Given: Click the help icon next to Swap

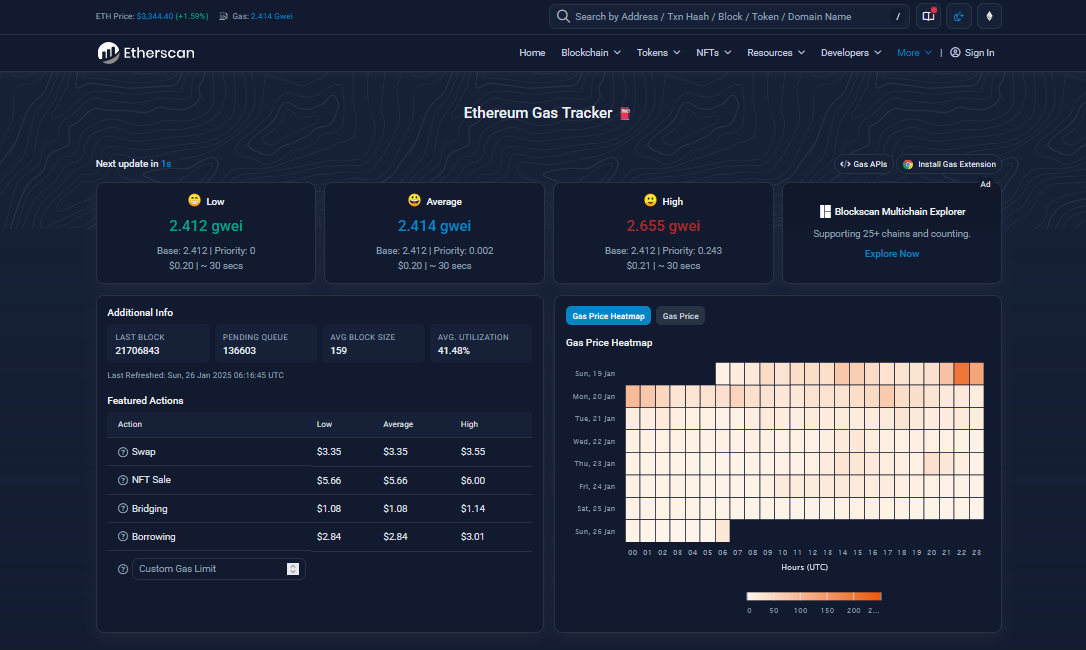Looking at the screenshot, I should coord(123,452).
